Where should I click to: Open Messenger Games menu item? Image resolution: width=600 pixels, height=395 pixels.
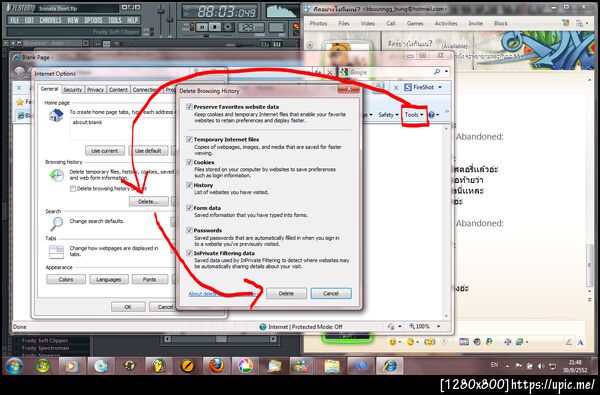click(415, 23)
